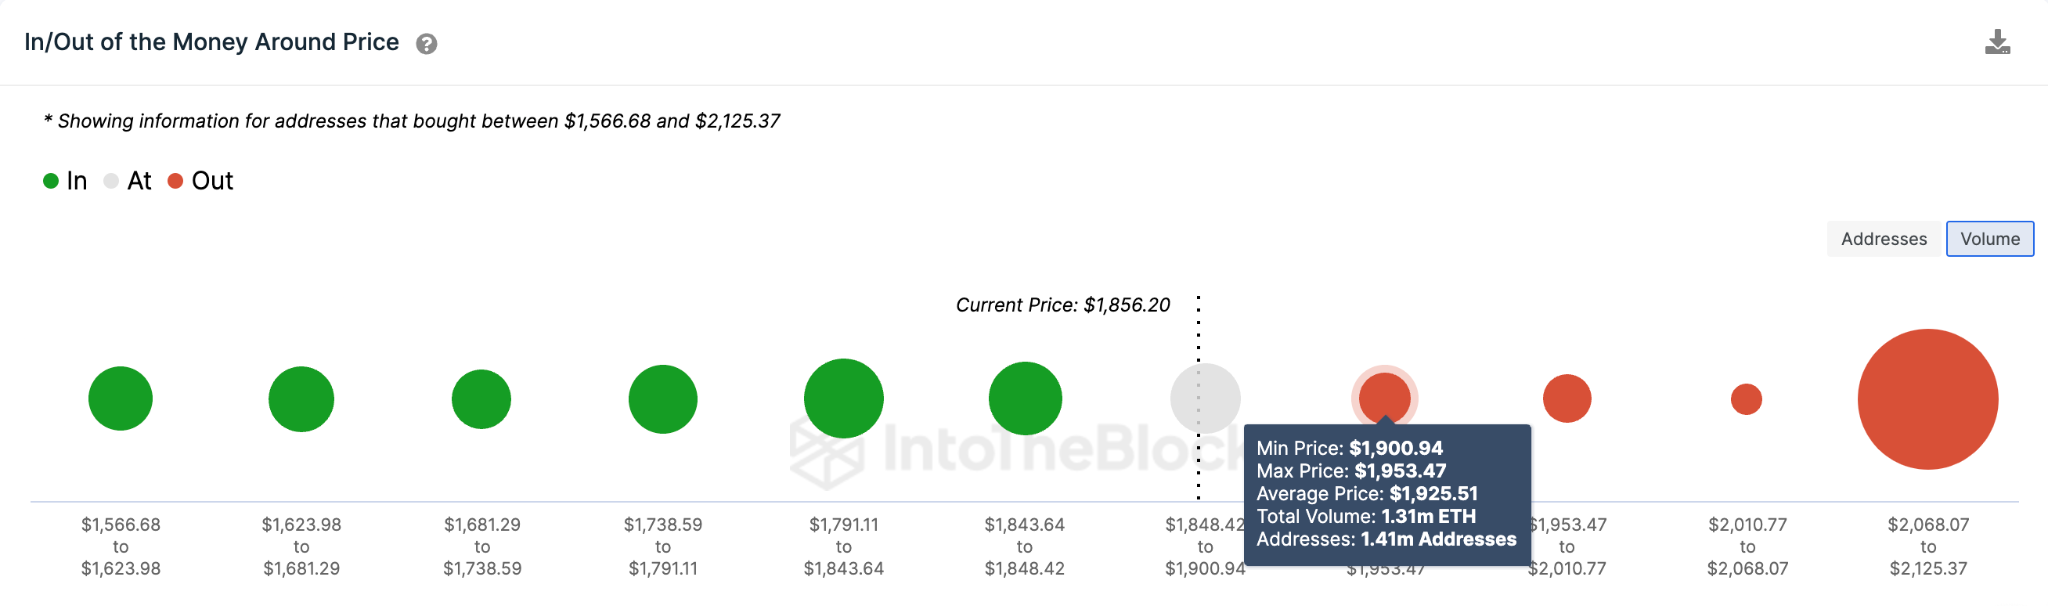Click the Current Price $1,856.20 label

(x=1063, y=305)
